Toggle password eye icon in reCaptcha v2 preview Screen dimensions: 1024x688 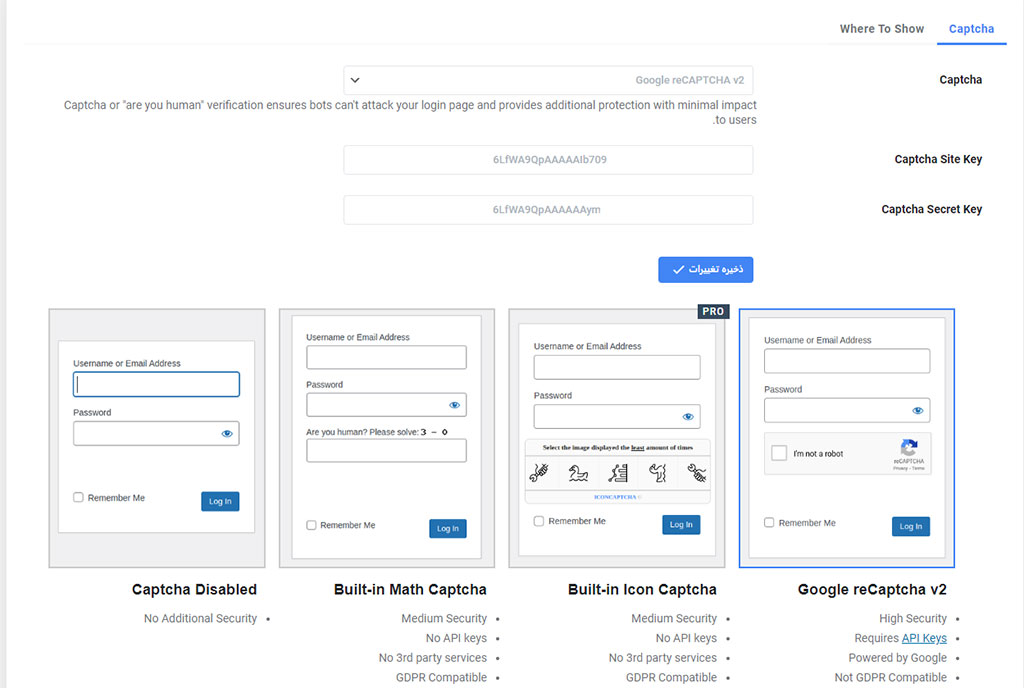(918, 411)
